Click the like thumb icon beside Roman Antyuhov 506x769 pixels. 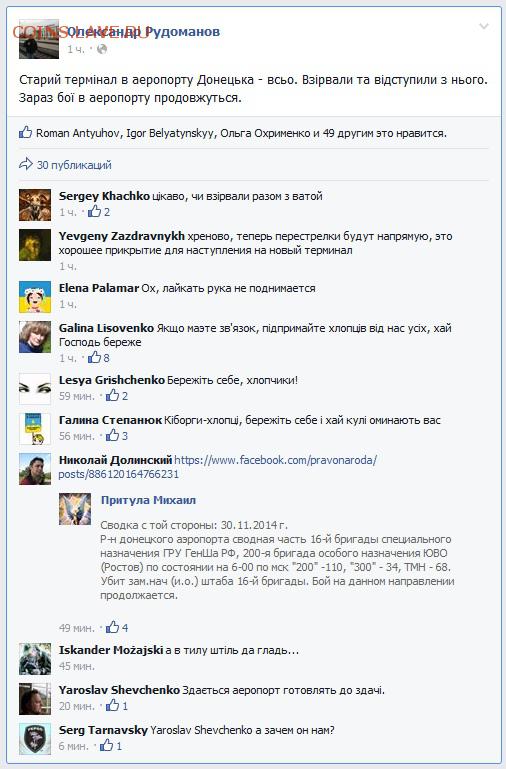[25, 132]
